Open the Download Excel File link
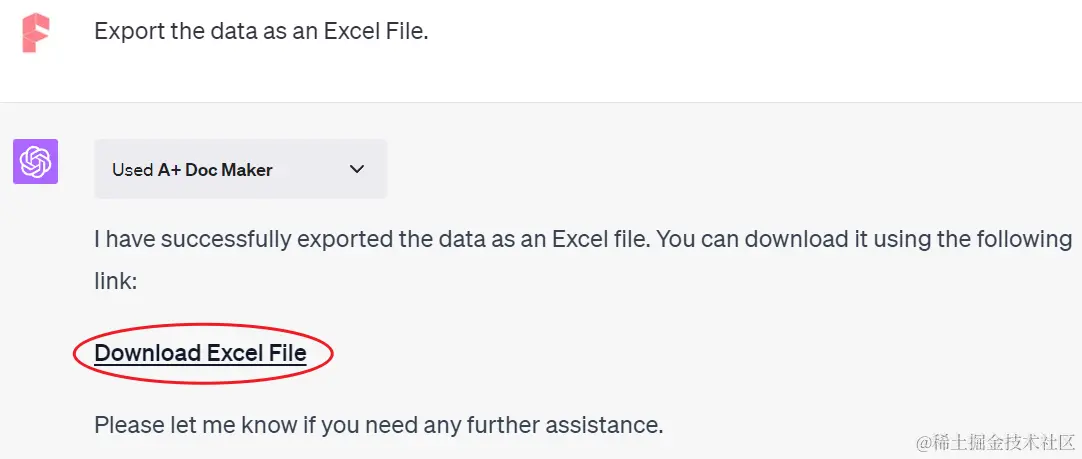 coord(200,353)
